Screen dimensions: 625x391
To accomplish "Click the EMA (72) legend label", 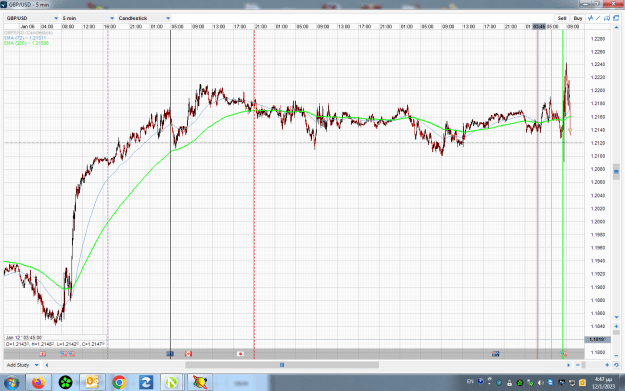I will (x=25, y=38).
